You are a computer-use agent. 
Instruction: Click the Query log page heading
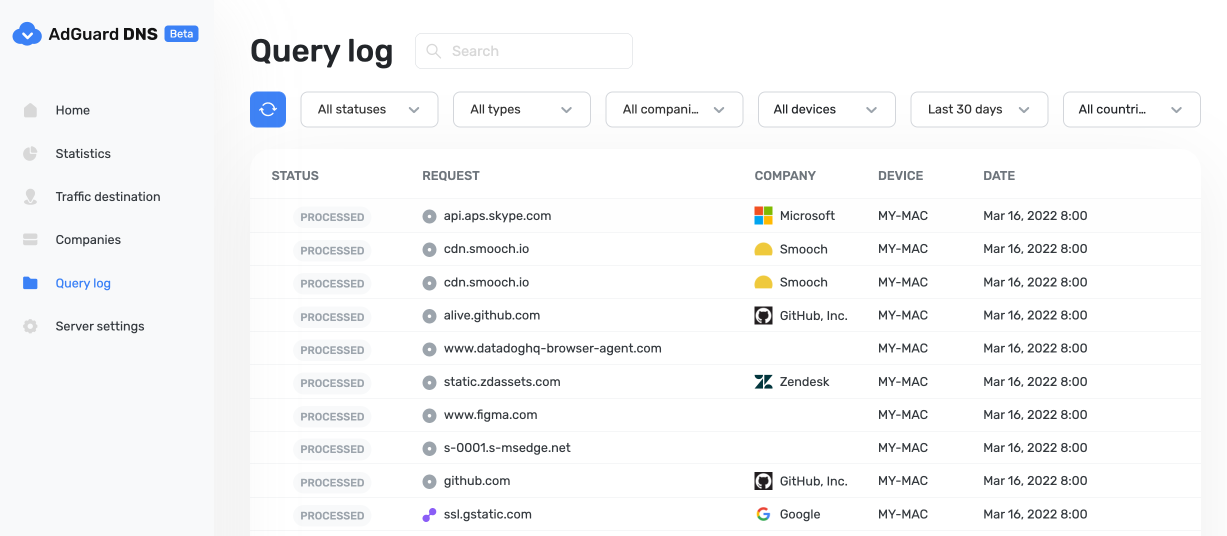[x=321, y=50]
